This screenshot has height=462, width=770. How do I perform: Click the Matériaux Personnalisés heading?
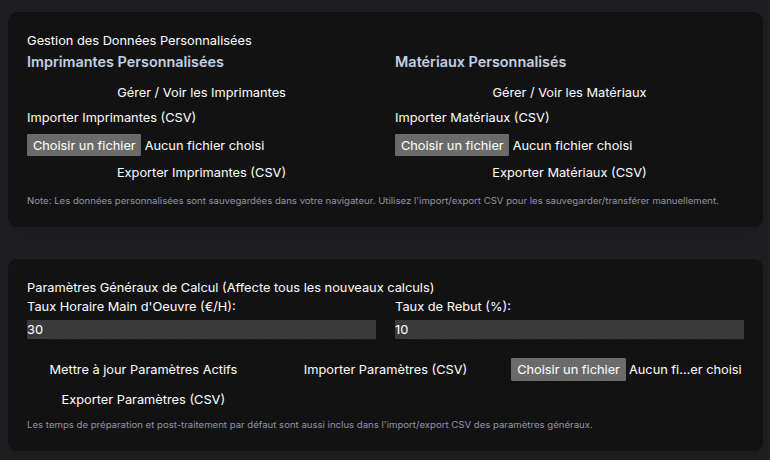pos(481,62)
